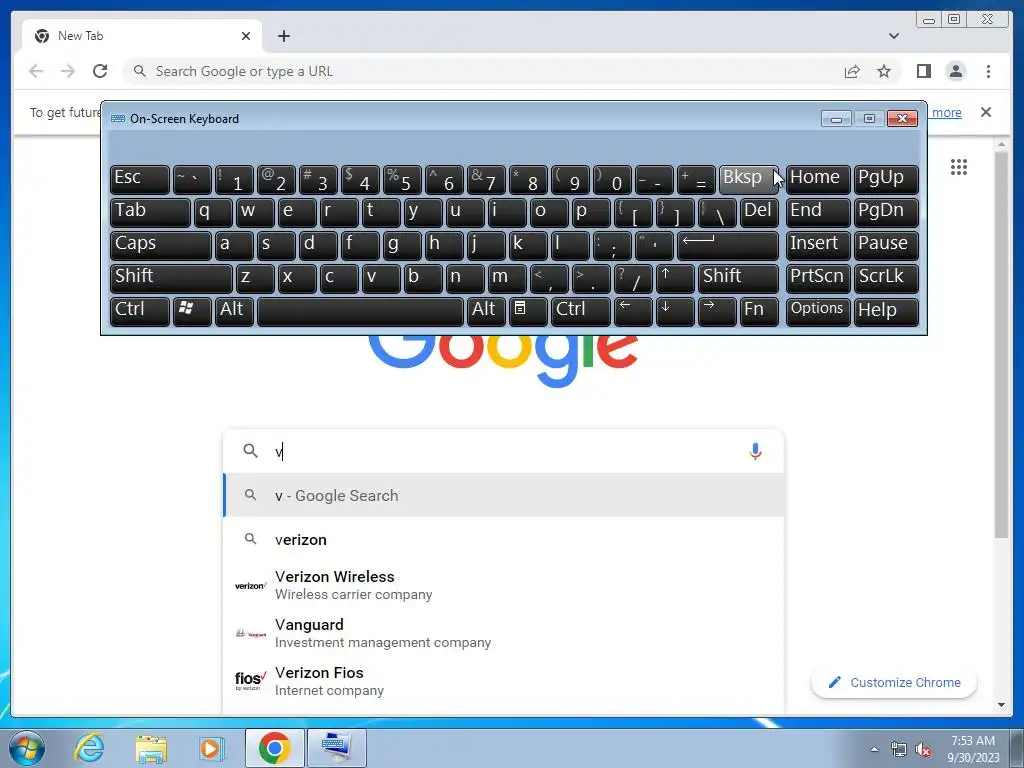Choose the Vanguard suggestion
This screenshot has height=768, width=1024.
pos(503,633)
